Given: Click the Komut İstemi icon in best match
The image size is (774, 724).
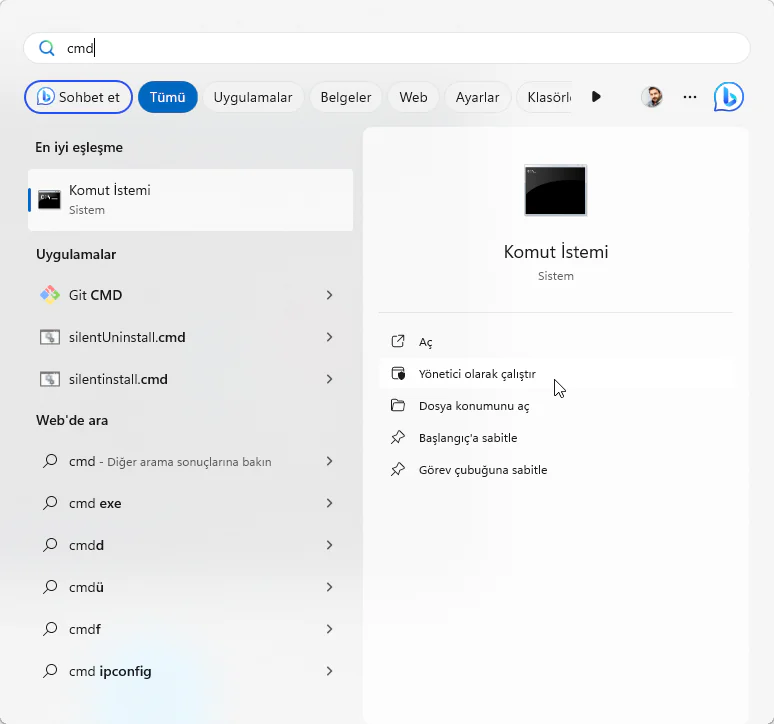Looking at the screenshot, I should (49, 199).
